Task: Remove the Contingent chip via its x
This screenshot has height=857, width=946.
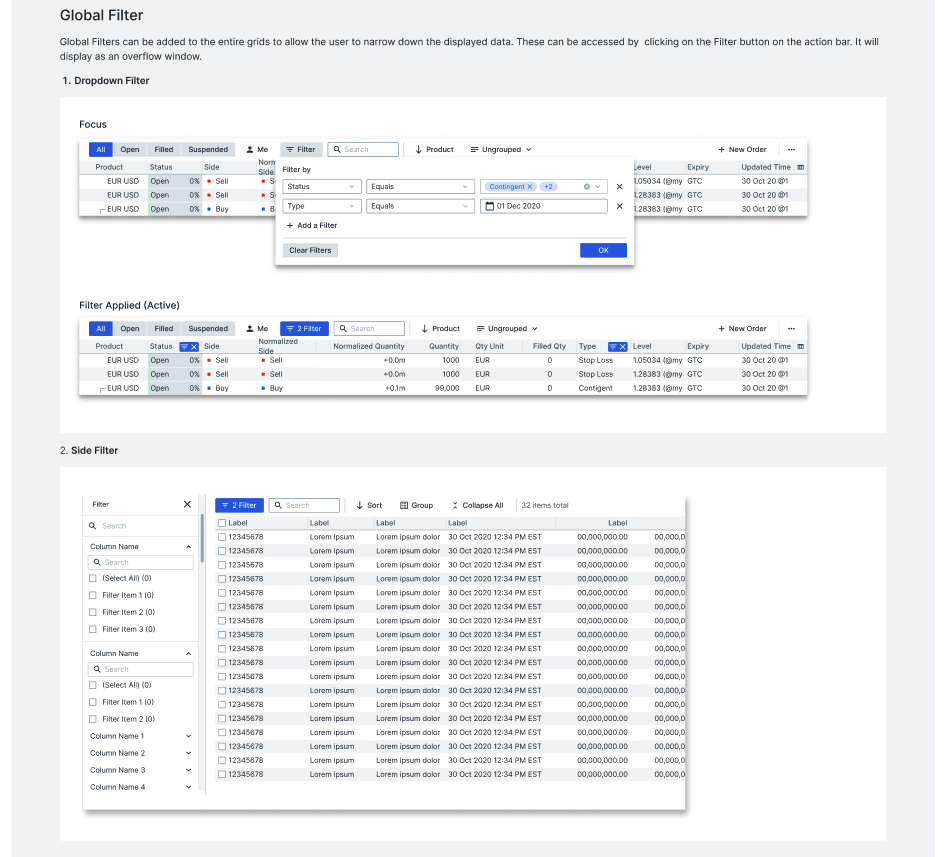Action: (530, 187)
